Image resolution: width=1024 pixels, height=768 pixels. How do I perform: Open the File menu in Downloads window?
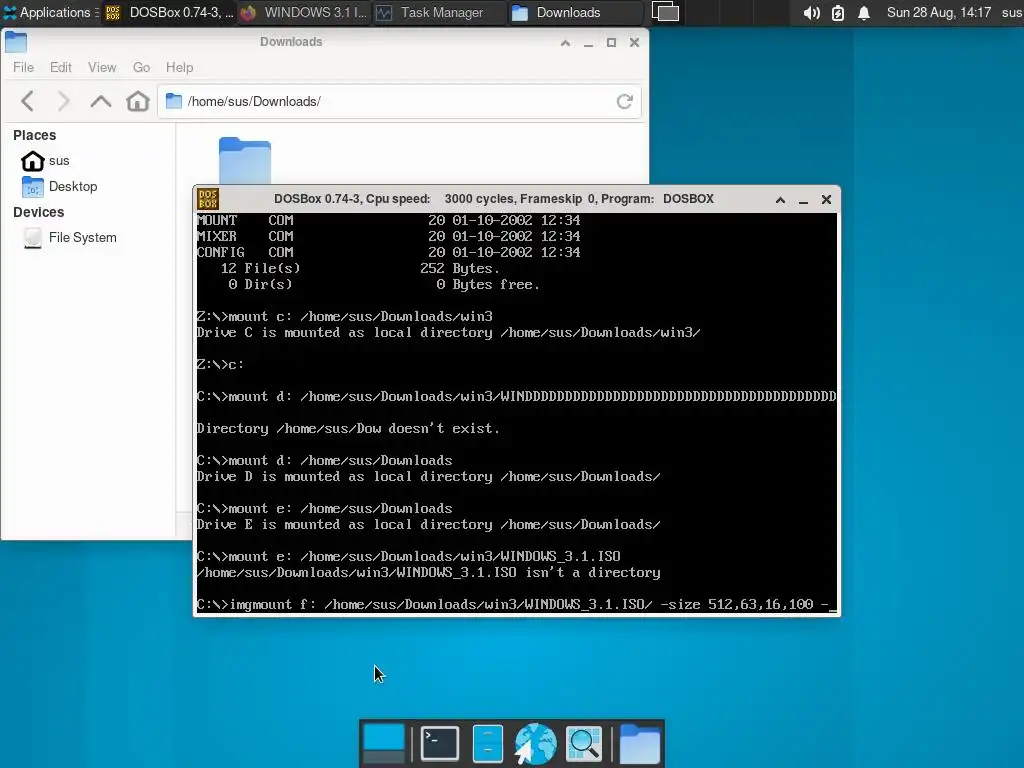[24, 67]
